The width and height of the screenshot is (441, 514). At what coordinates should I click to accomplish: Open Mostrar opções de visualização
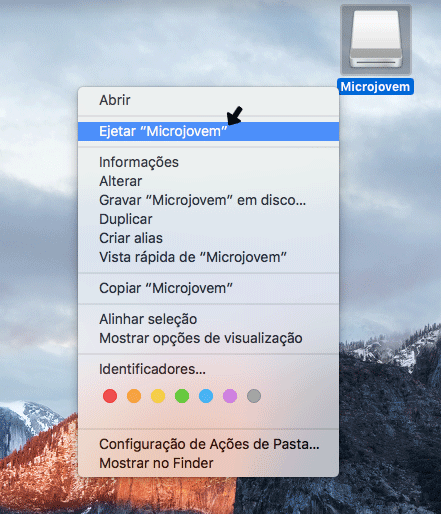tap(208, 338)
